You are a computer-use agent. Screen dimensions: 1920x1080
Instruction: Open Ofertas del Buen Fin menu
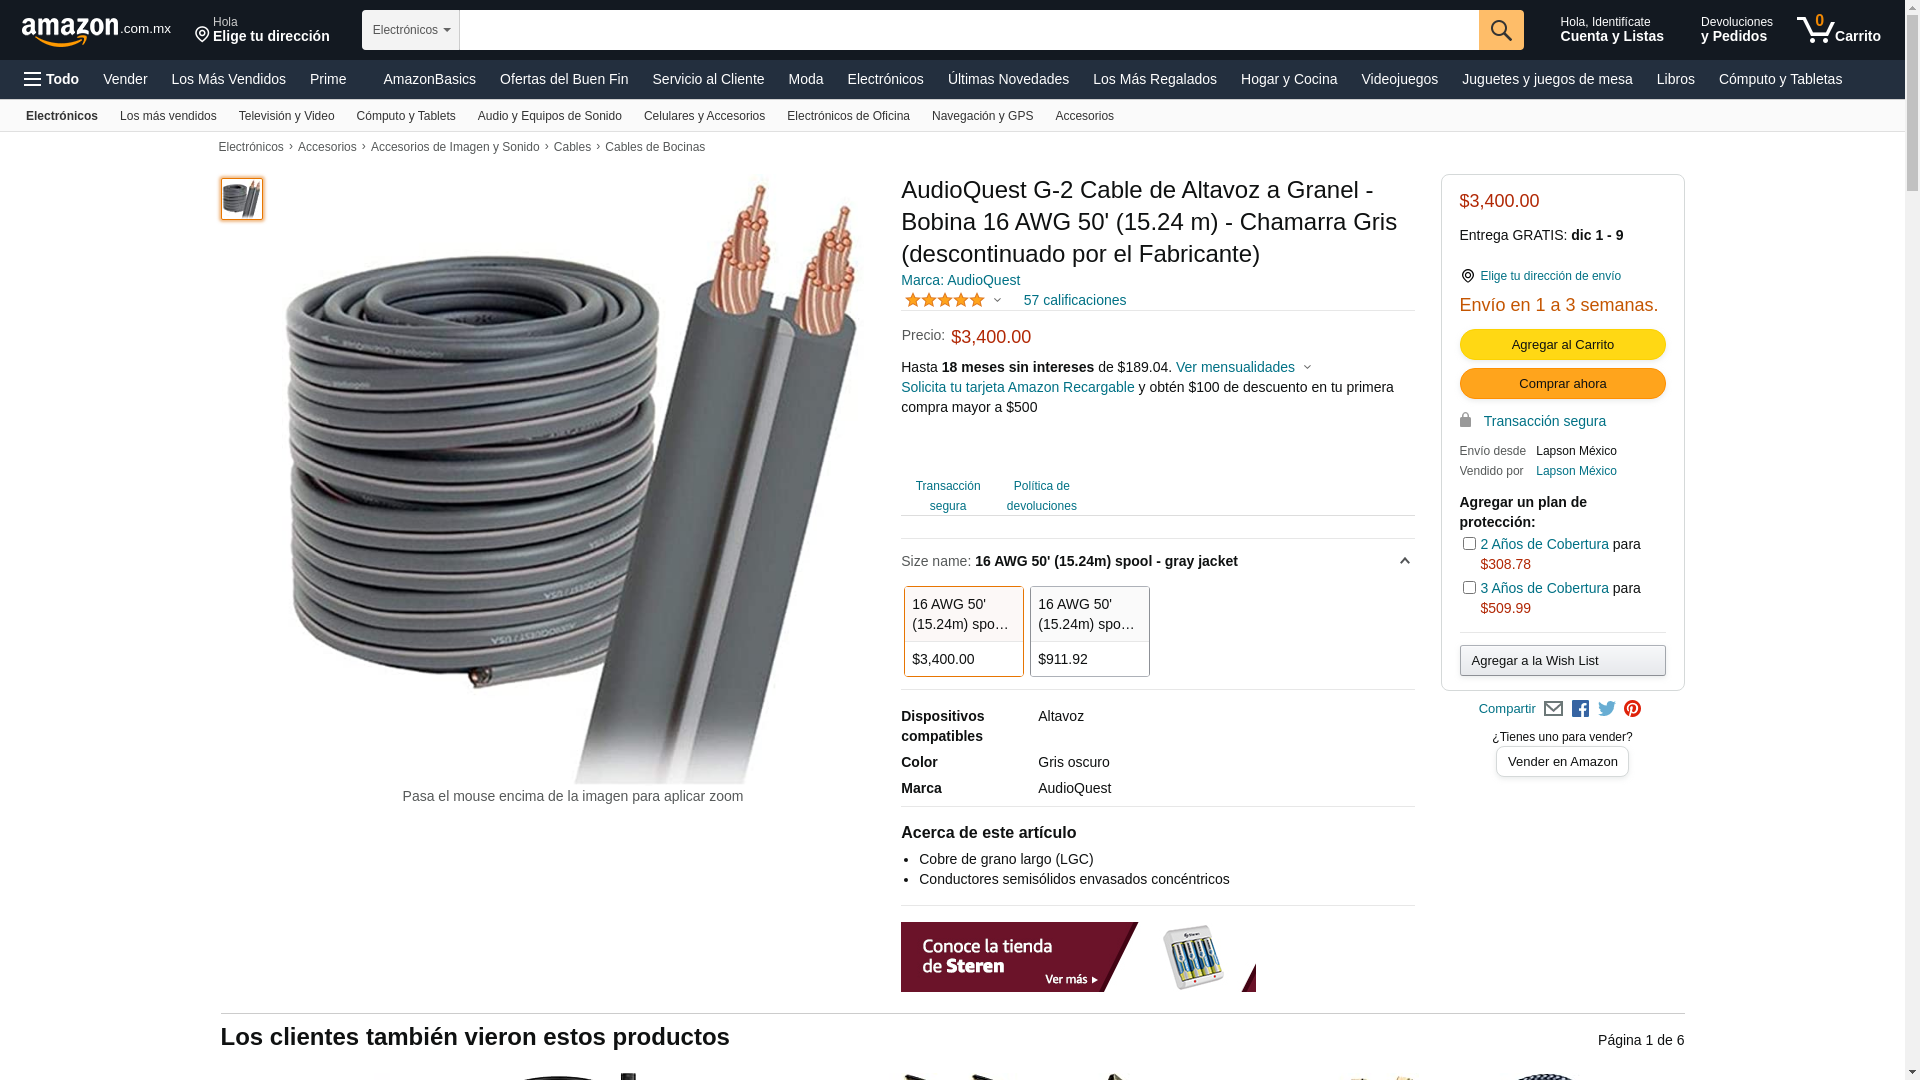pos(564,79)
